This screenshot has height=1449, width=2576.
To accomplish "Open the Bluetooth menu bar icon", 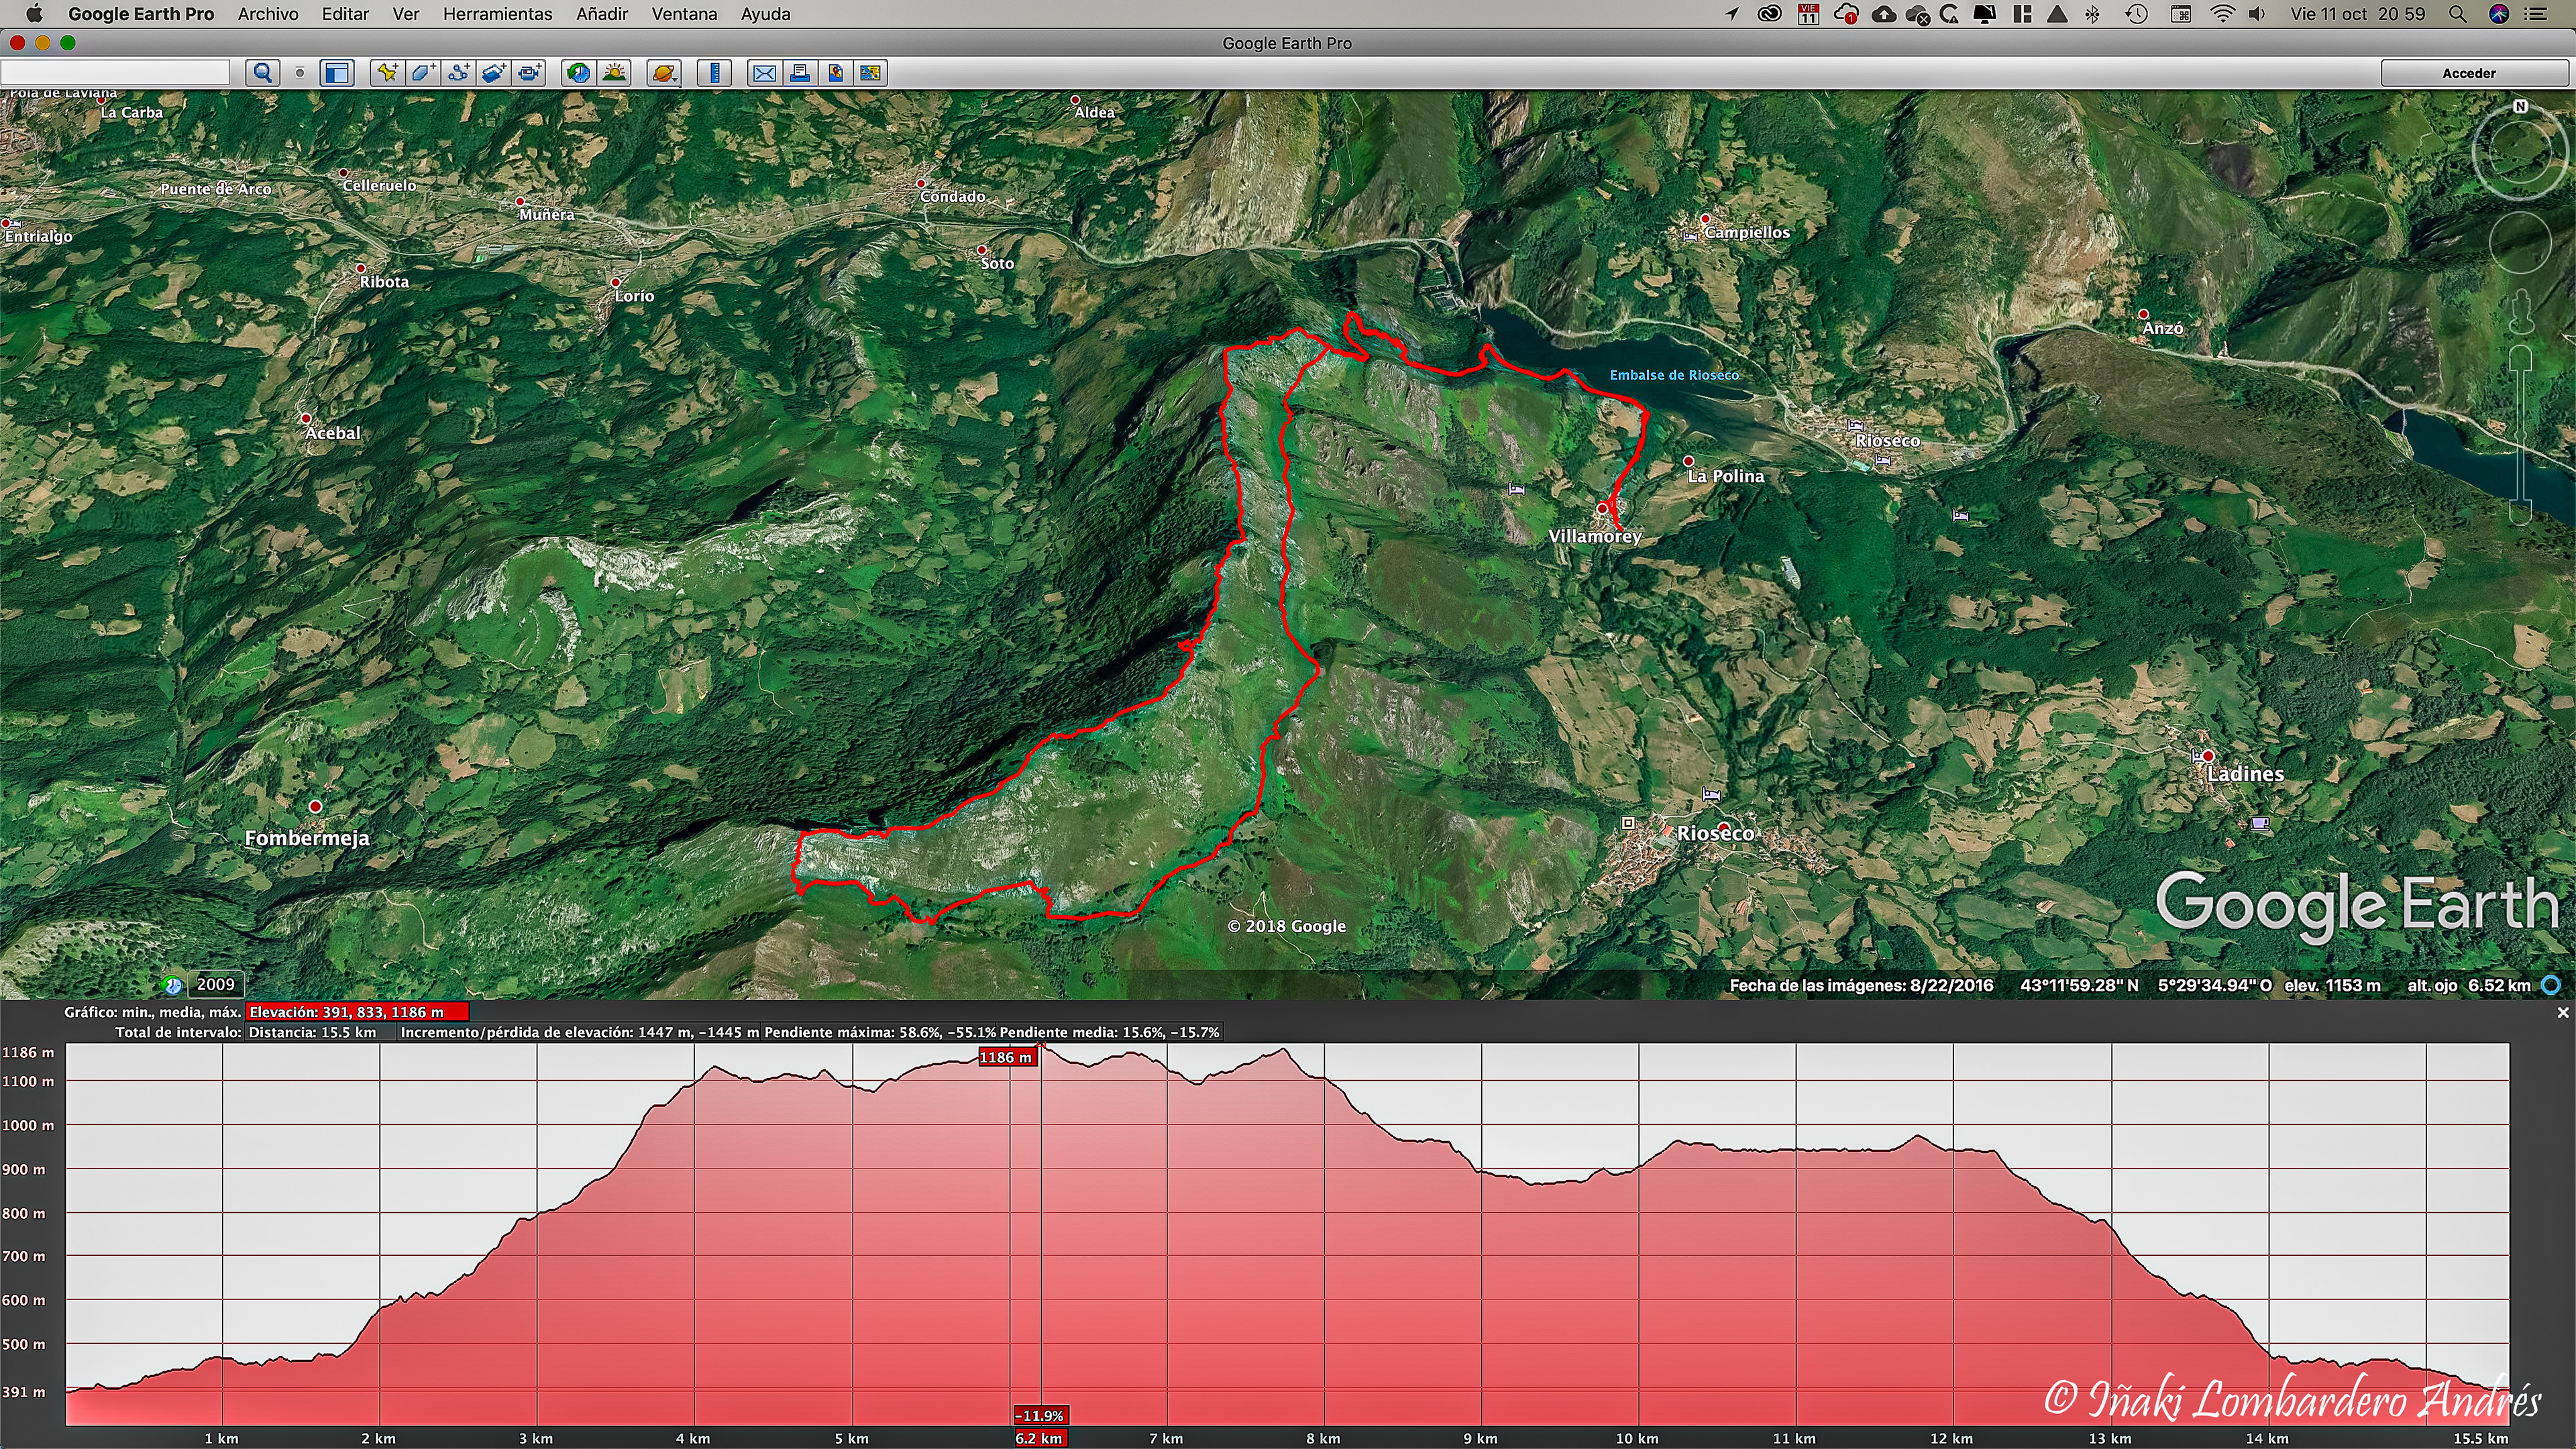I will (x=2092, y=14).
